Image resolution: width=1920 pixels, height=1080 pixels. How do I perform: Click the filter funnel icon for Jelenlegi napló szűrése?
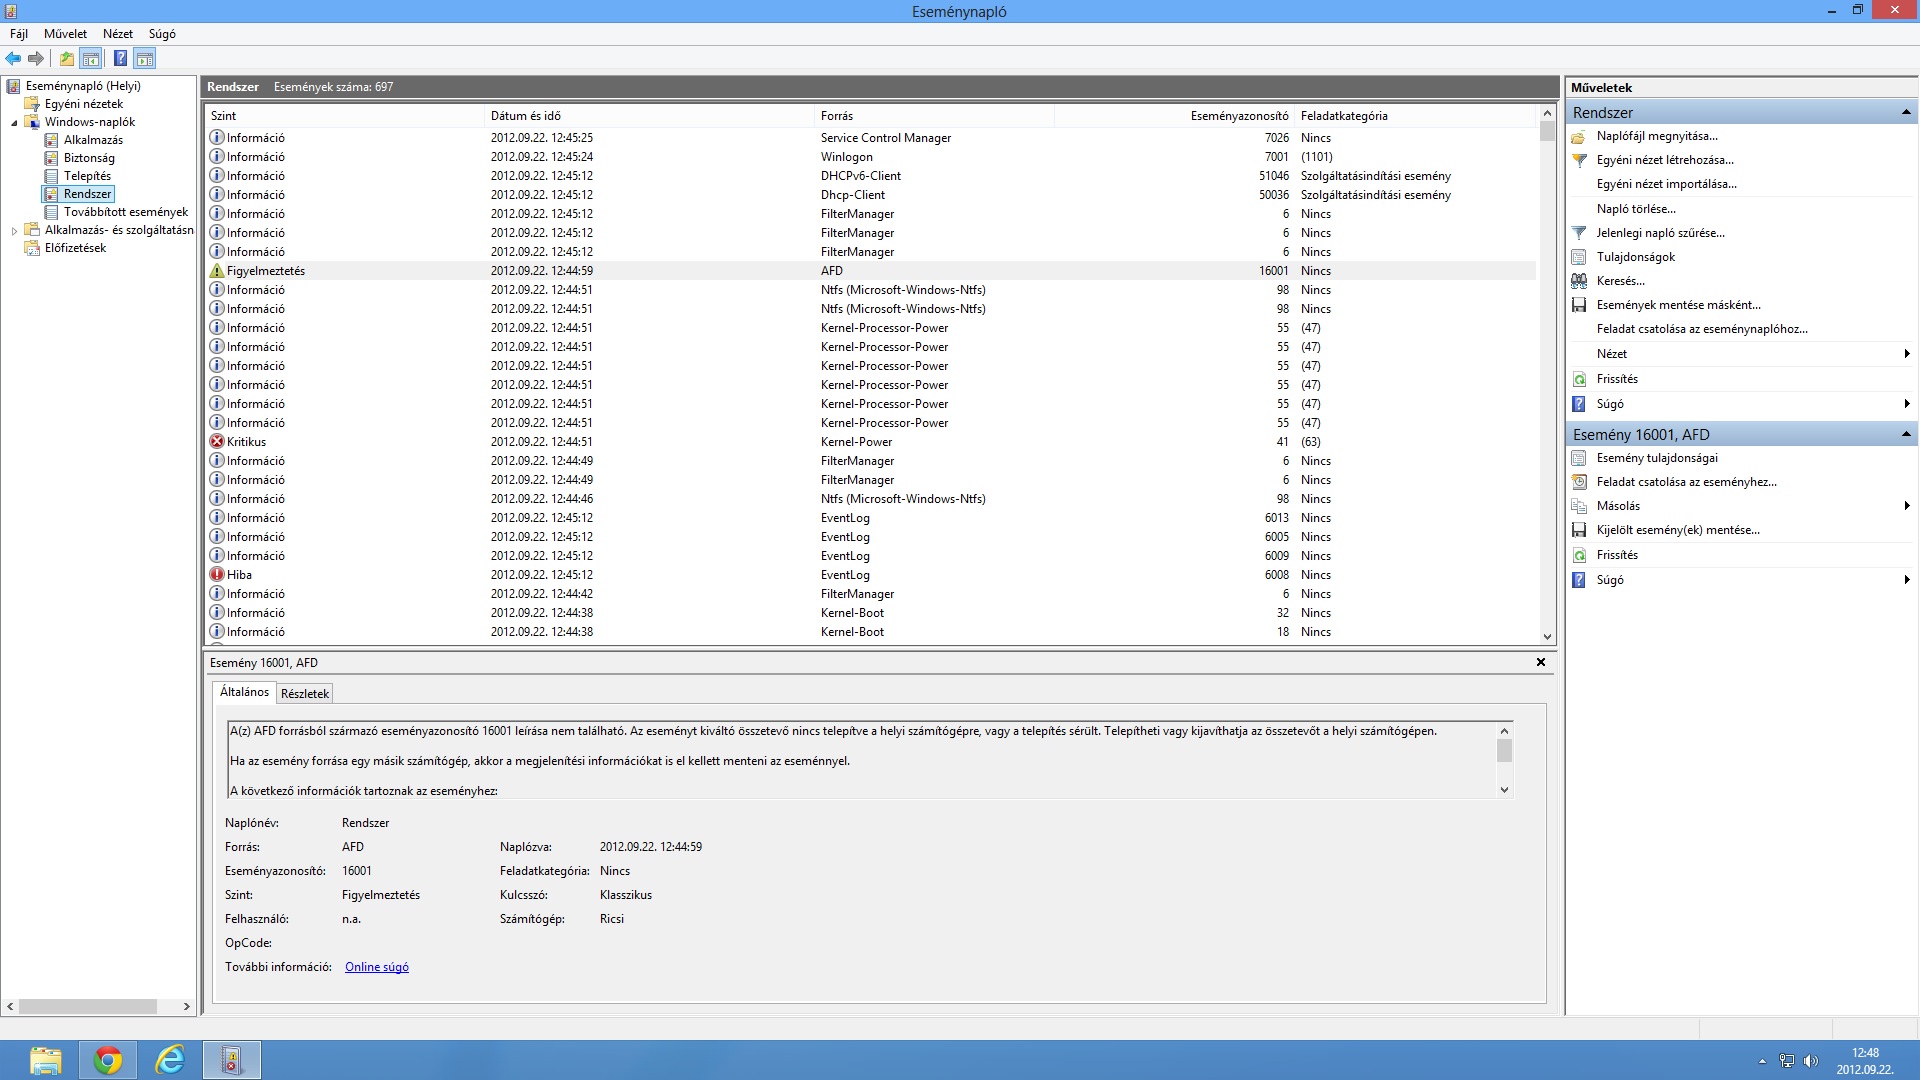tap(1579, 233)
